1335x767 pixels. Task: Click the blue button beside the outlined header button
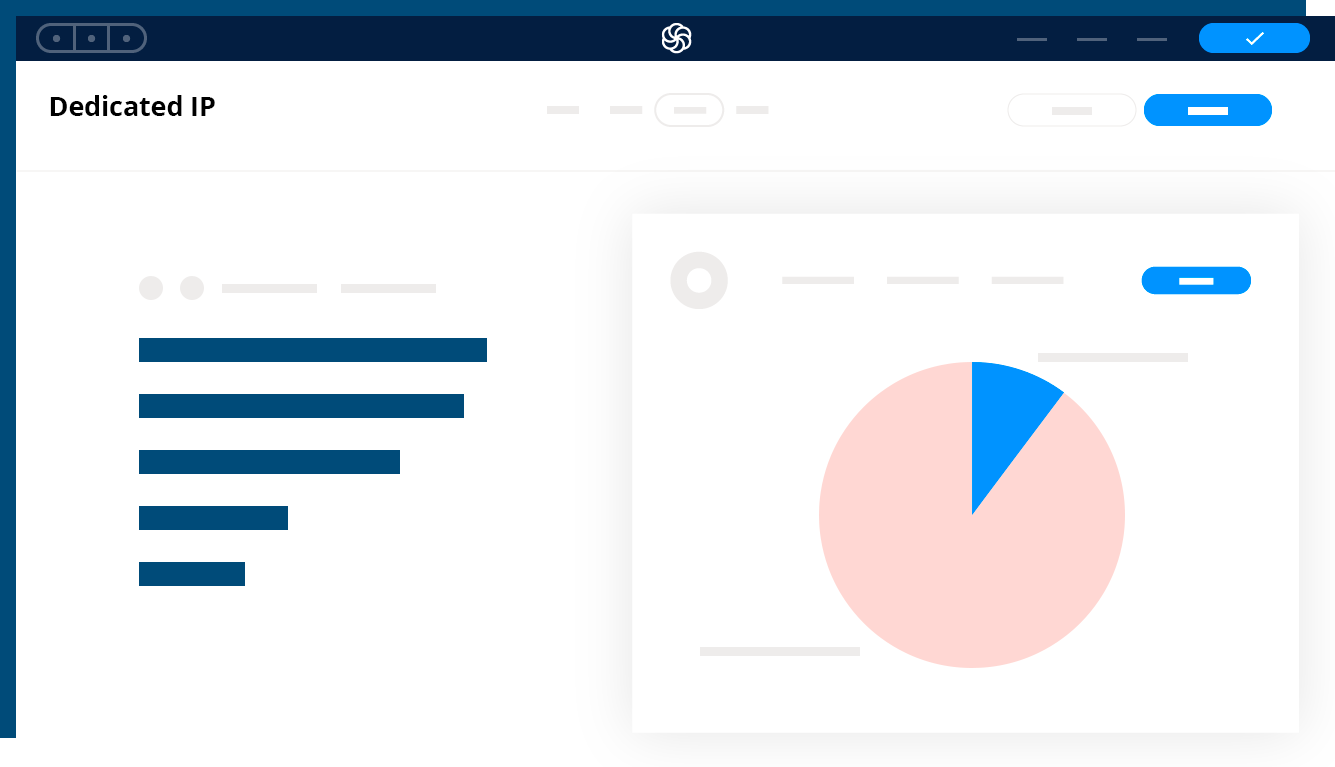pyautogui.click(x=1208, y=110)
